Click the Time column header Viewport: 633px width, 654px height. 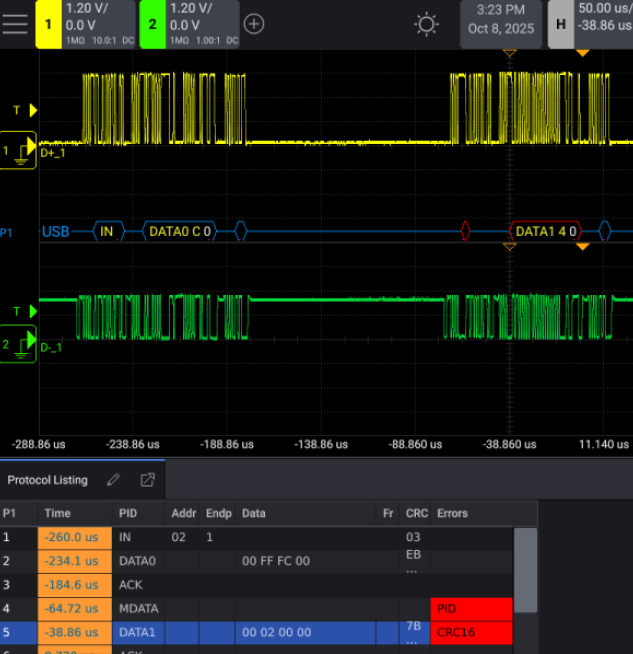coord(58,513)
